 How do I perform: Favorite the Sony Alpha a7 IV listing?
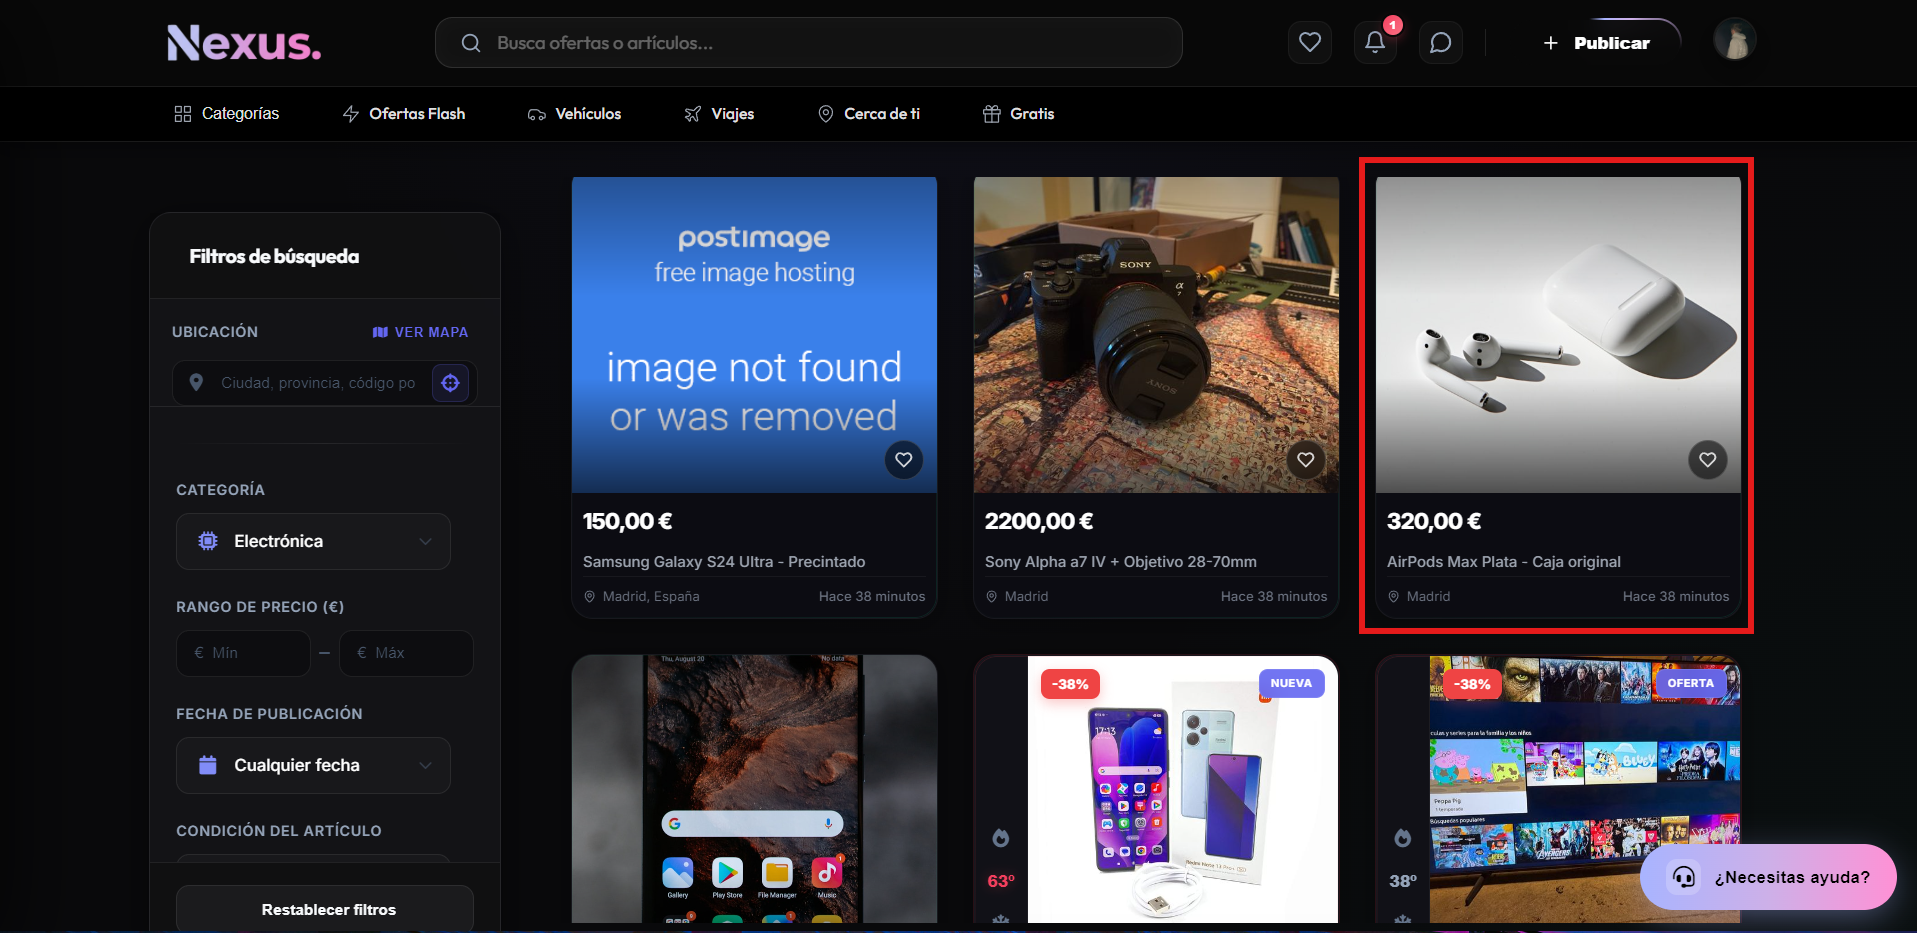[x=1306, y=460]
